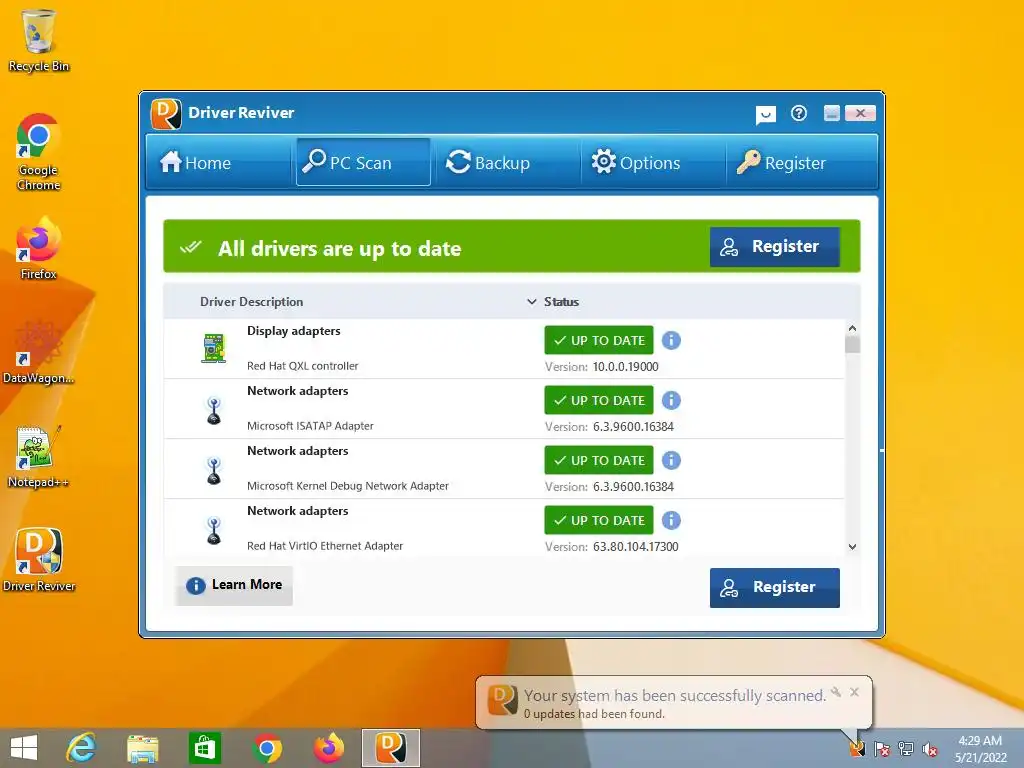1024x768 pixels.
Task: Click the Learn More button
Action: [234, 585]
